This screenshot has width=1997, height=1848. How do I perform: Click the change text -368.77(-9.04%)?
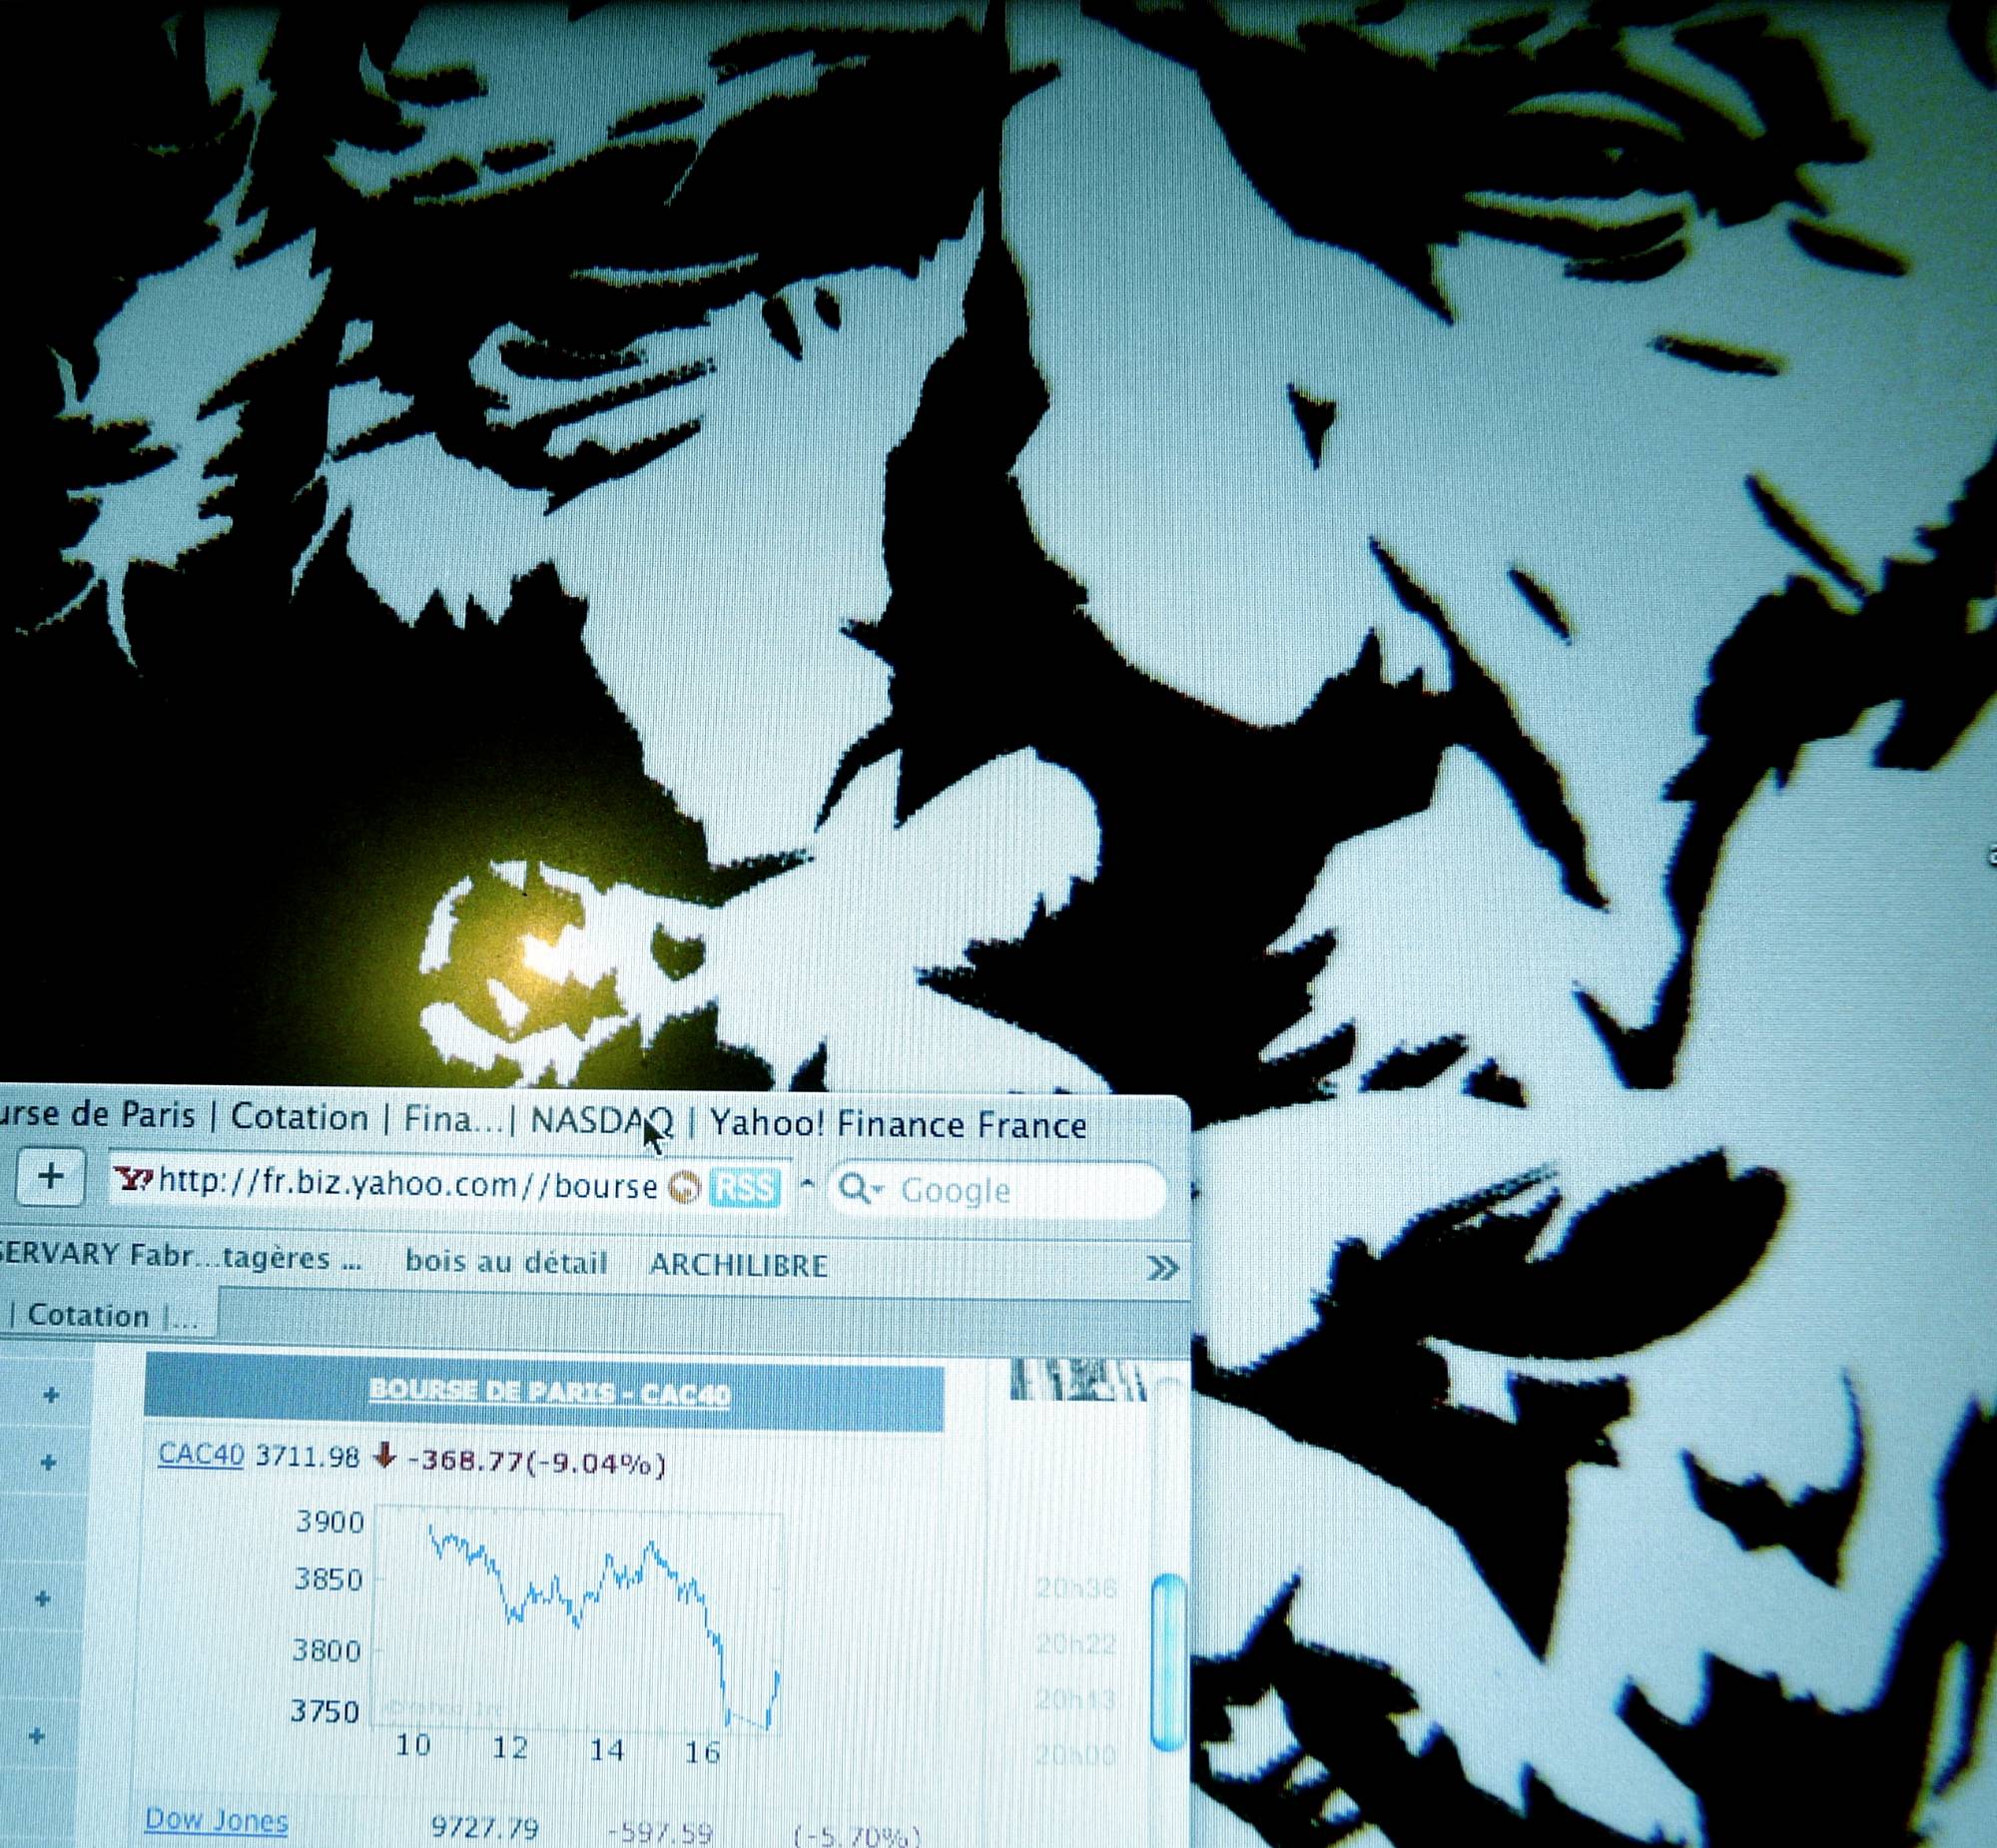(x=537, y=1462)
